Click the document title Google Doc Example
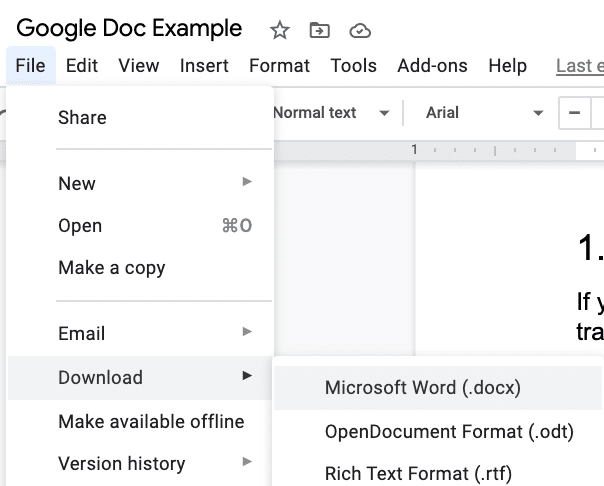 [129, 29]
